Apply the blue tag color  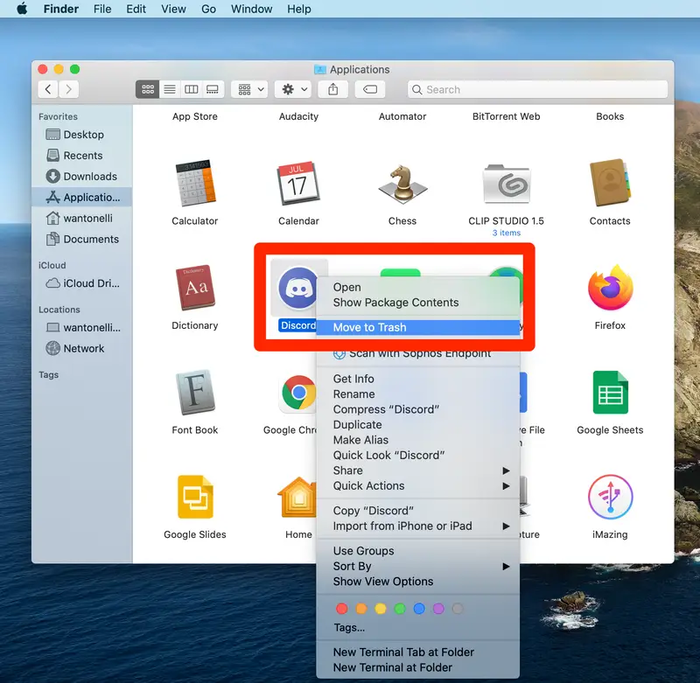419,608
